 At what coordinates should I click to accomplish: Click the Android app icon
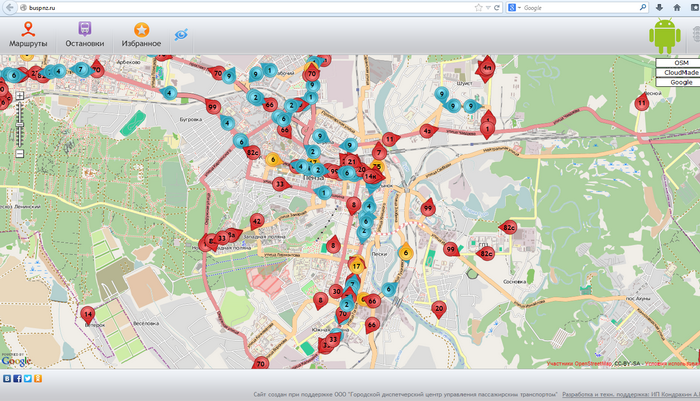click(664, 37)
